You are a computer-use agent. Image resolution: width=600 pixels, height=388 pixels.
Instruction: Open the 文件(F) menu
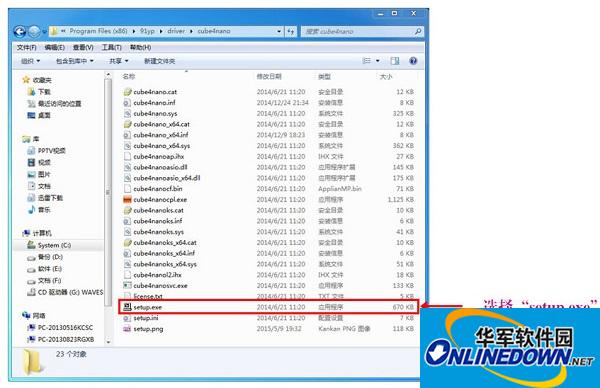click(x=26, y=47)
